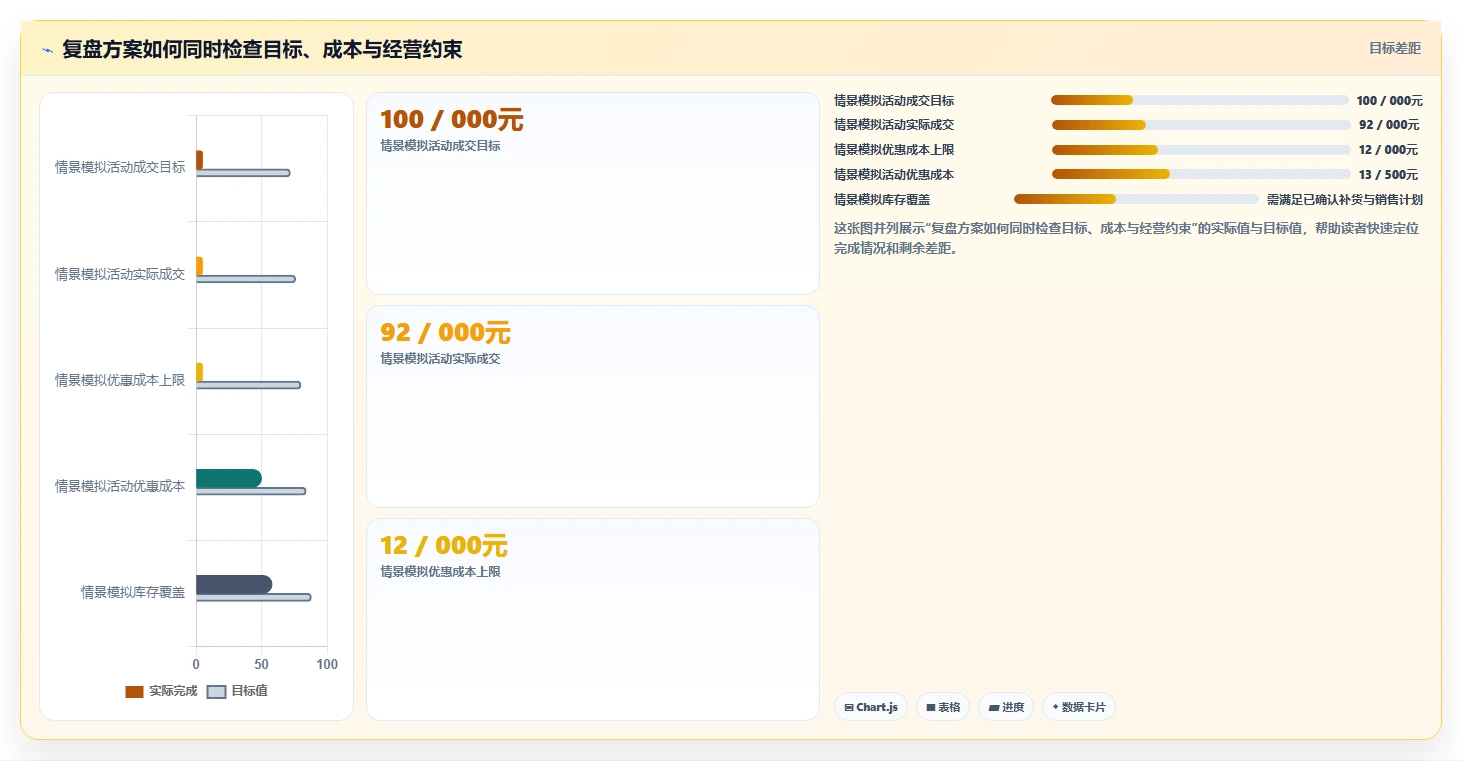
Task: Click the large 92 / 000元 card figure
Action: pos(445,333)
